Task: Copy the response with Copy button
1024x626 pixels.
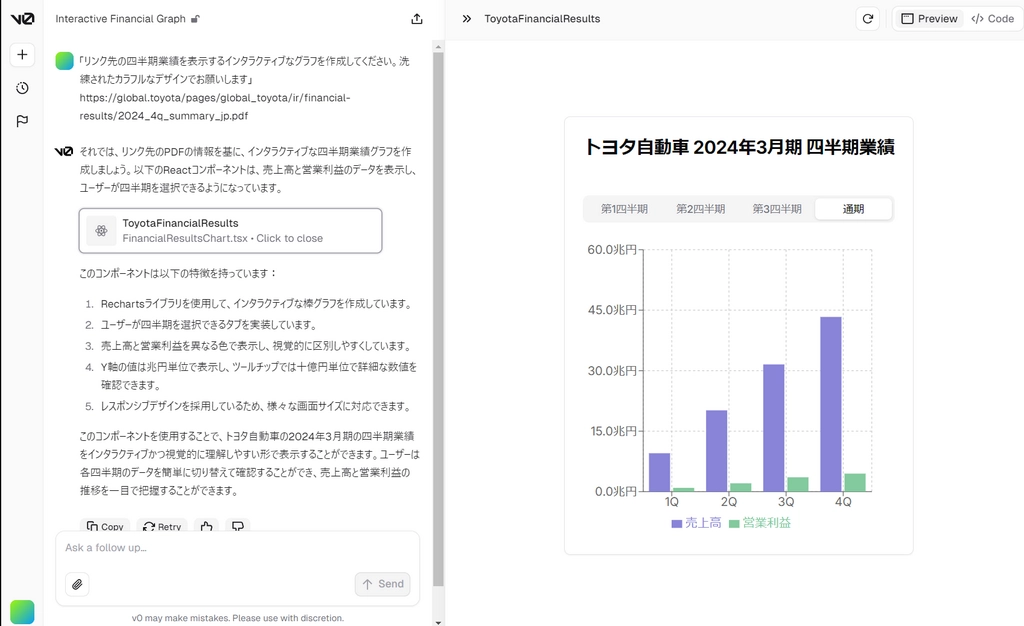Action: [x=105, y=526]
